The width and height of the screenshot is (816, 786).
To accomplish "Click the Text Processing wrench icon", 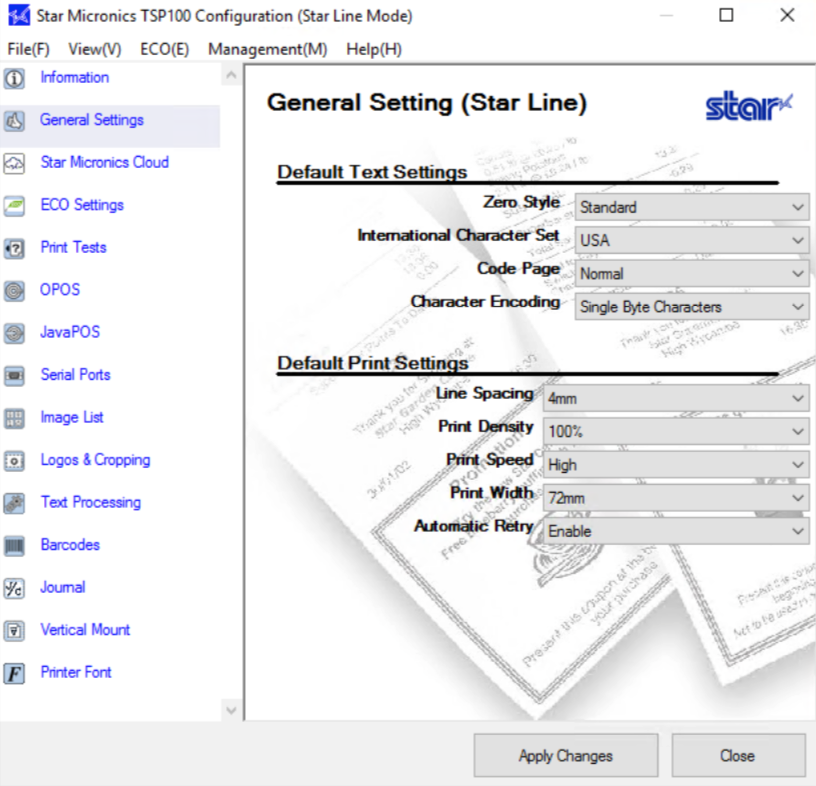I will tap(14, 503).
